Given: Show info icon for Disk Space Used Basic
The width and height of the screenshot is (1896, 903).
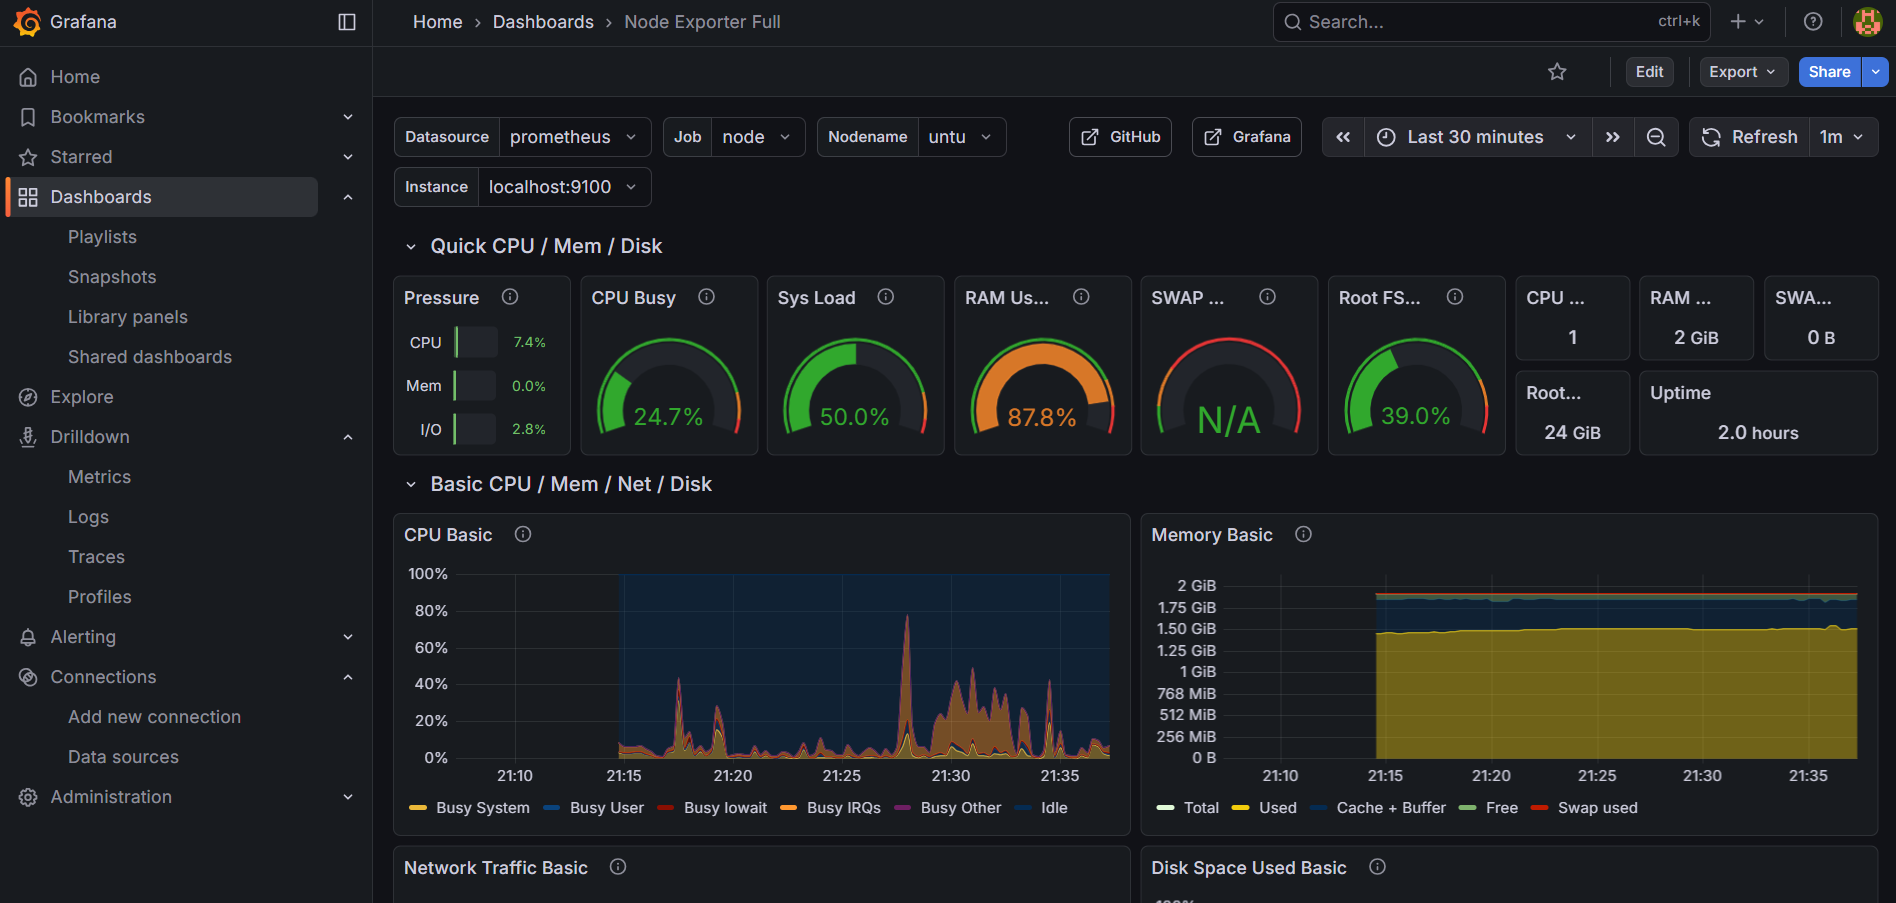Looking at the screenshot, I should [1378, 867].
